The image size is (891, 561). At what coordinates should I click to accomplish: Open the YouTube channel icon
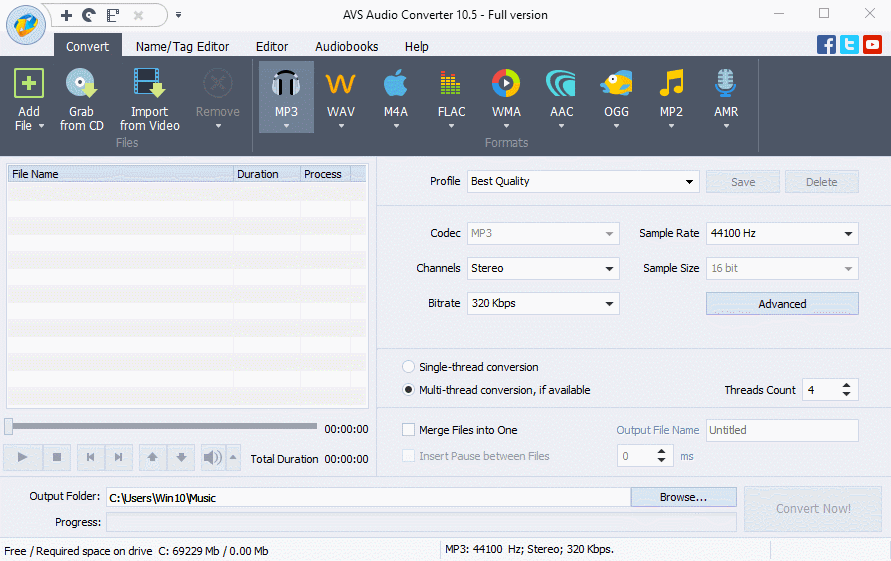(872, 44)
